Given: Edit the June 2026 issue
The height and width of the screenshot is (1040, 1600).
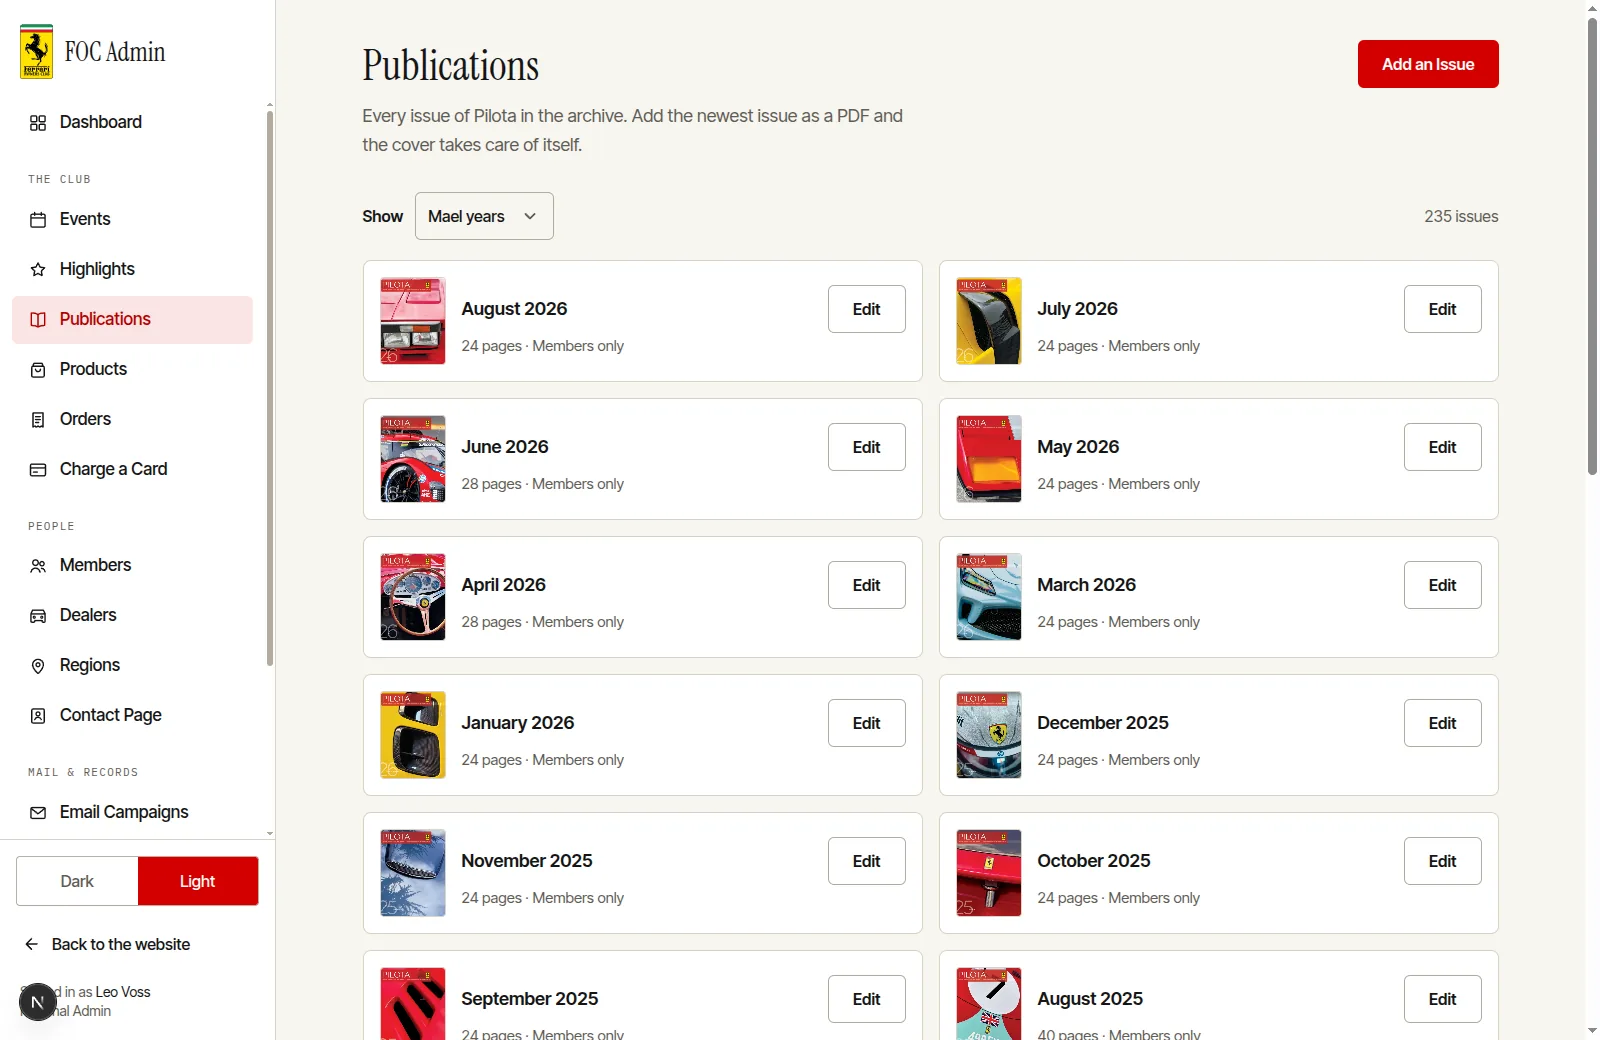Looking at the screenshot, I should click(867, 447).
